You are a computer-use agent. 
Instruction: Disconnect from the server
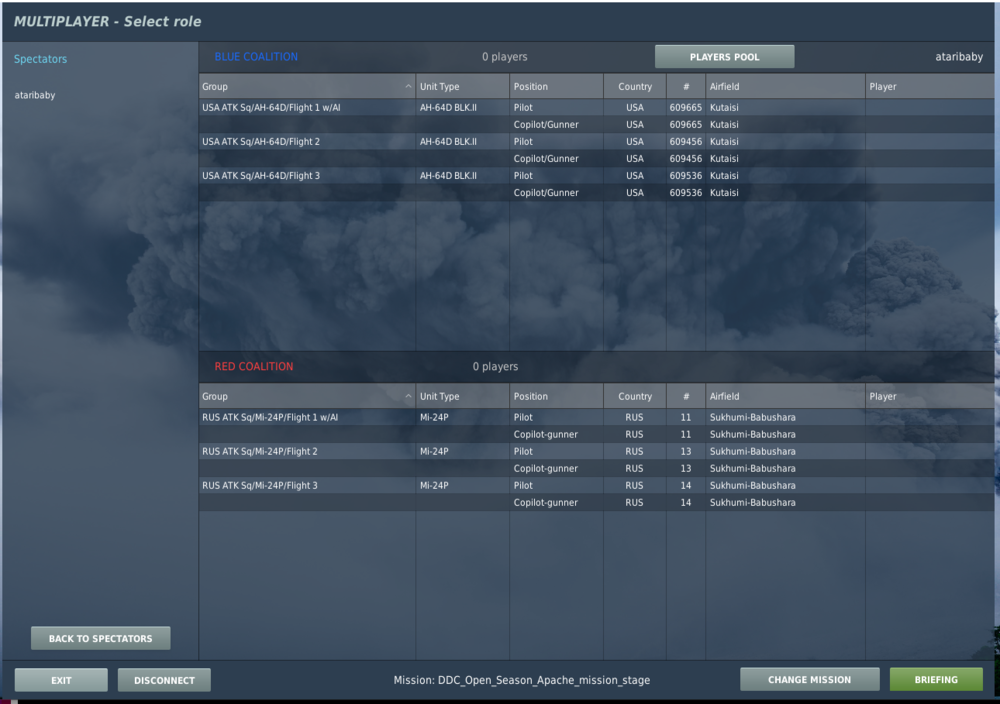(x=164, y=680)
